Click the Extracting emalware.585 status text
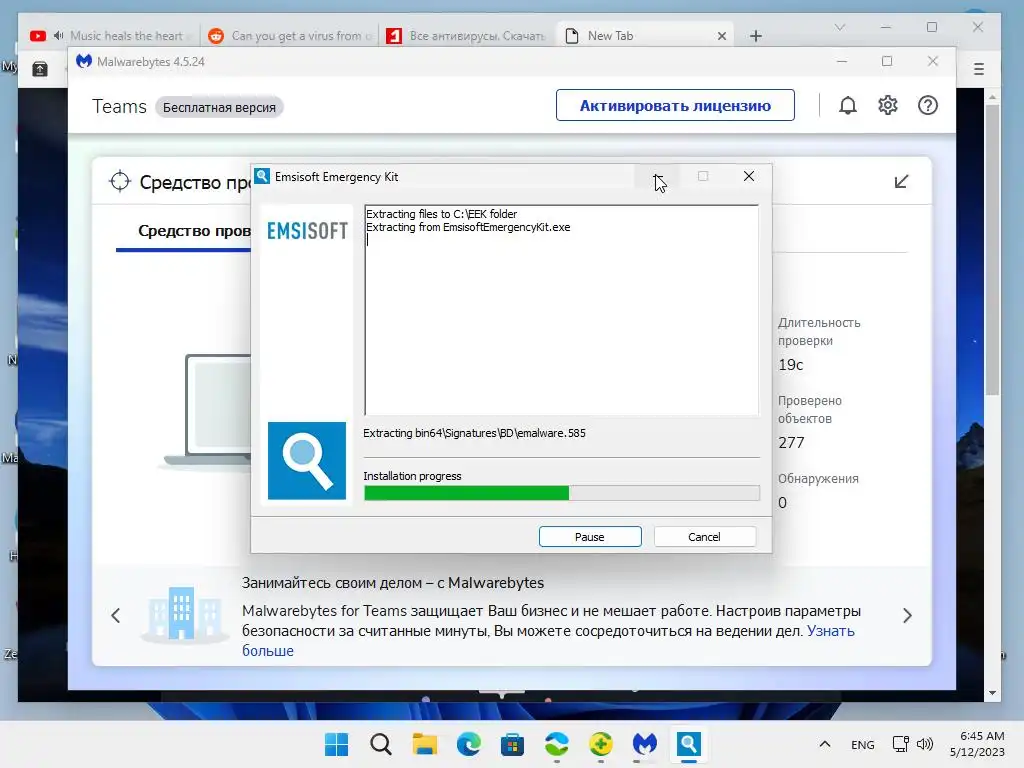 tap(474, 433)
